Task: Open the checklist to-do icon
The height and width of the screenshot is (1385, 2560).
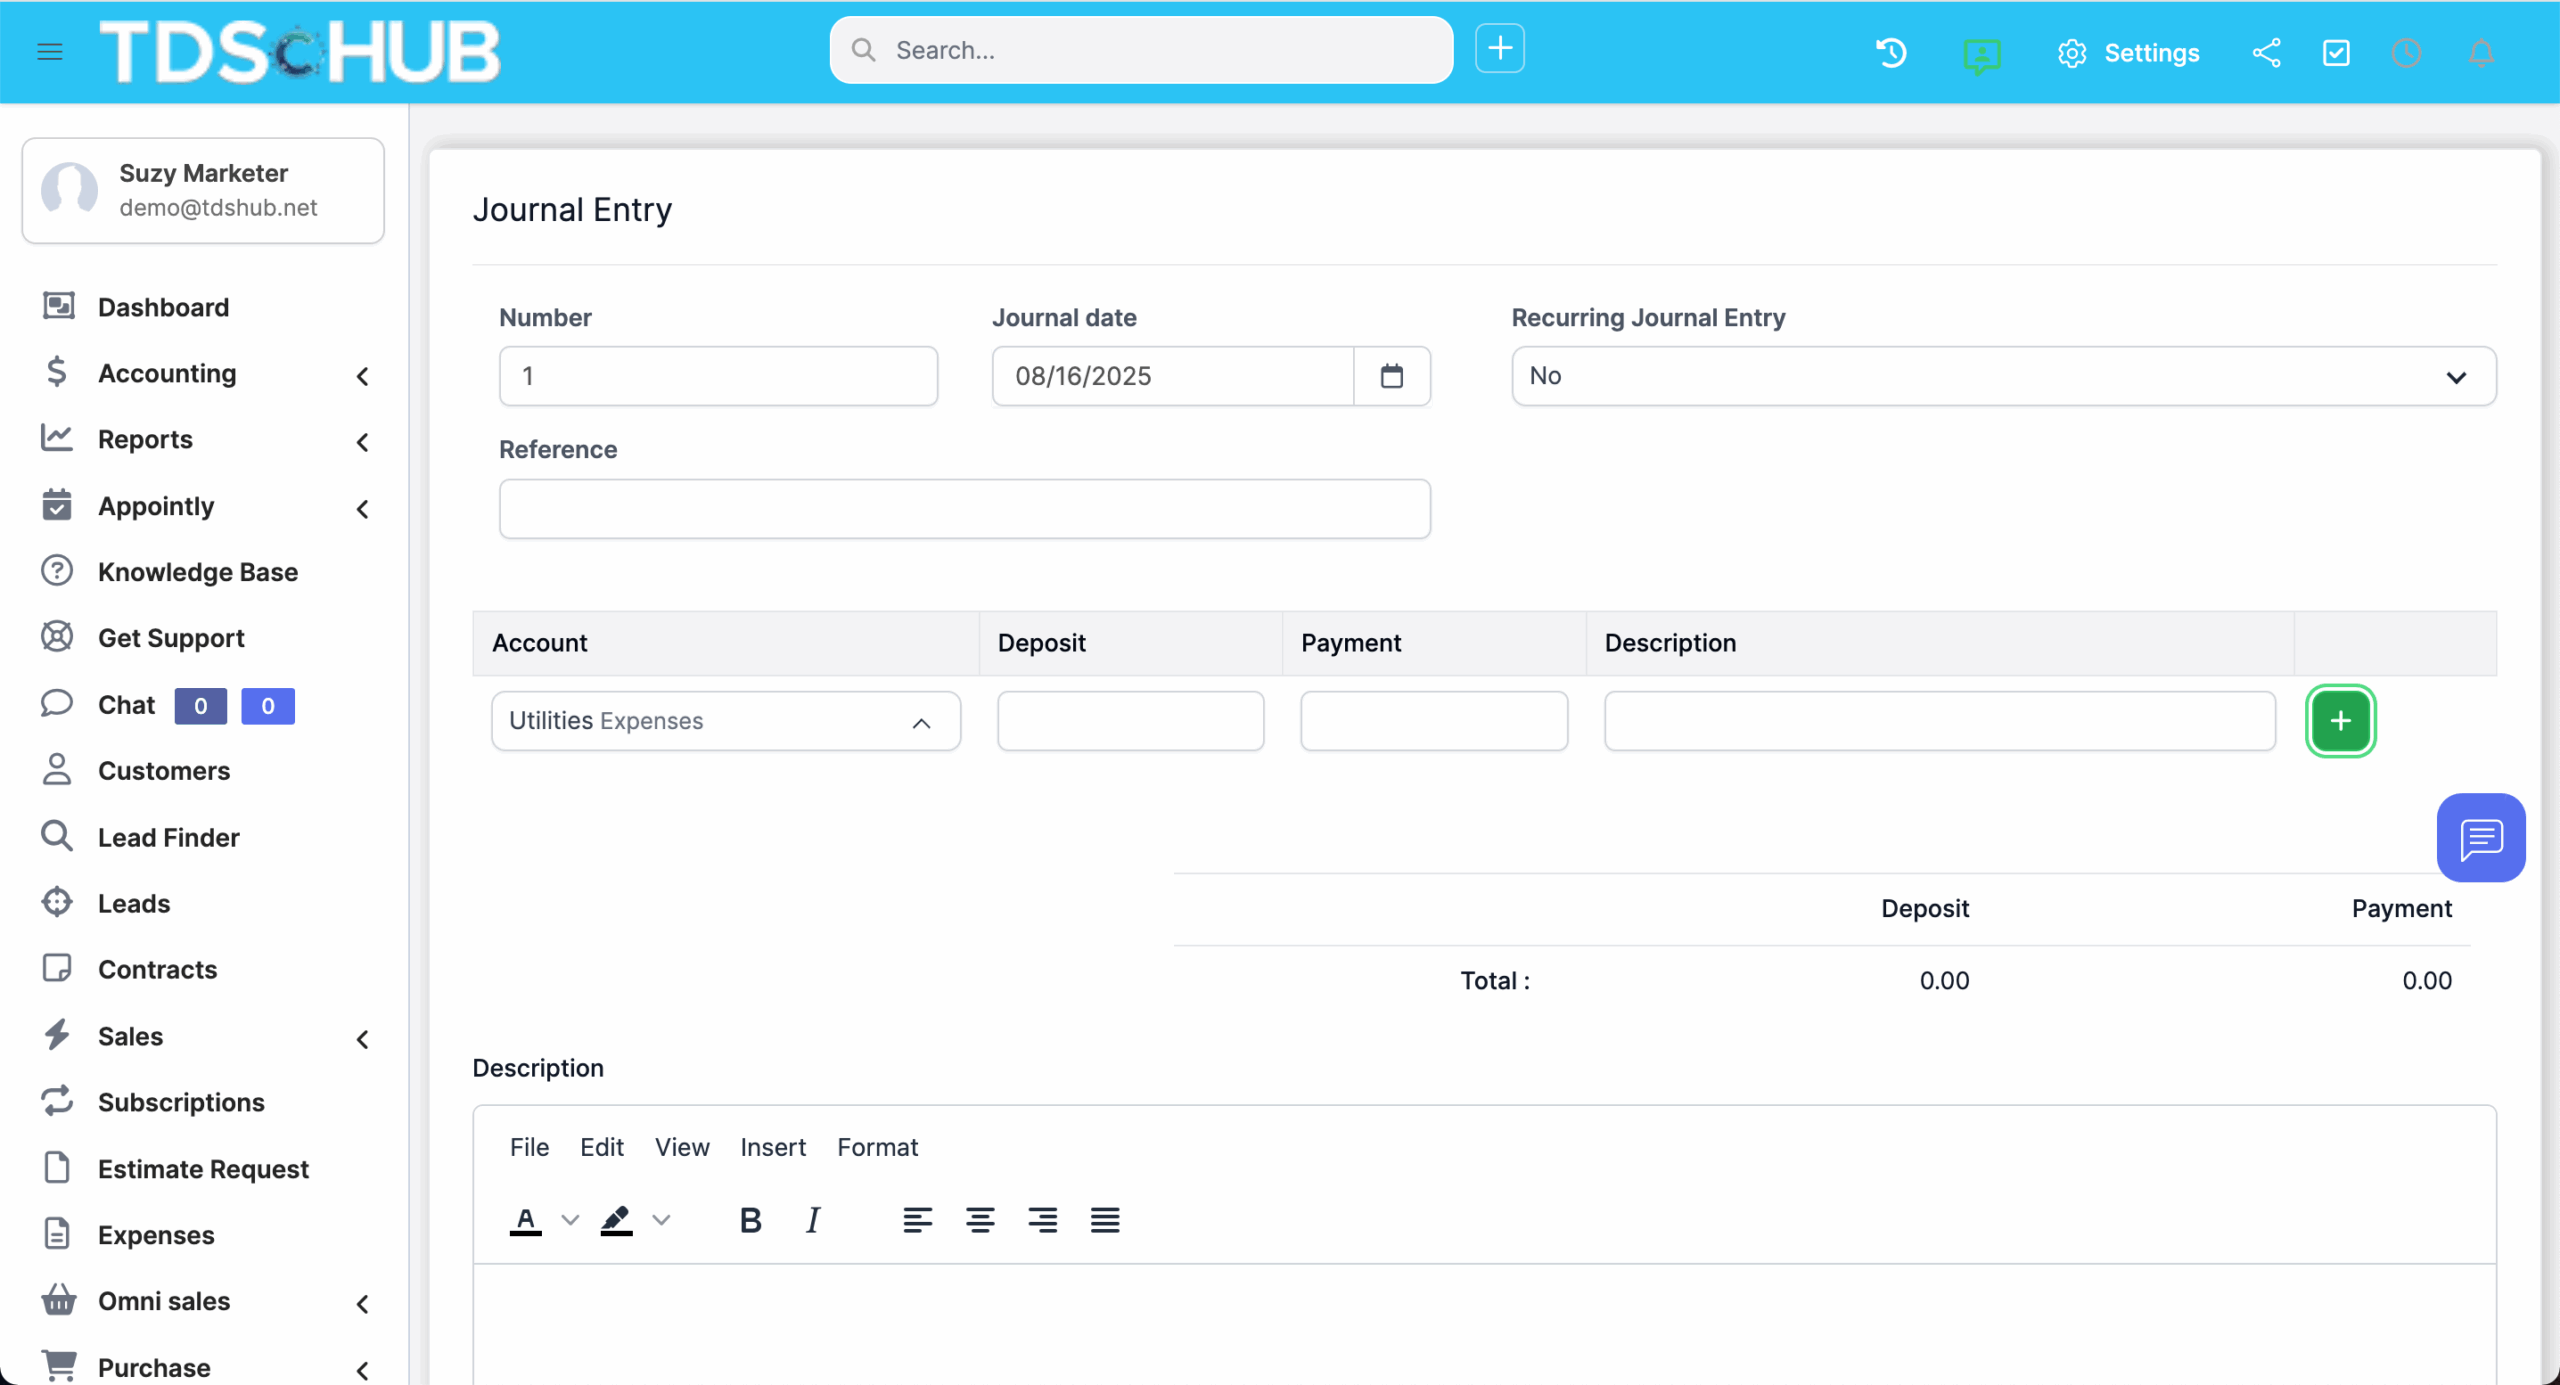Action: pyautogui.click(x=2336, y=53)
